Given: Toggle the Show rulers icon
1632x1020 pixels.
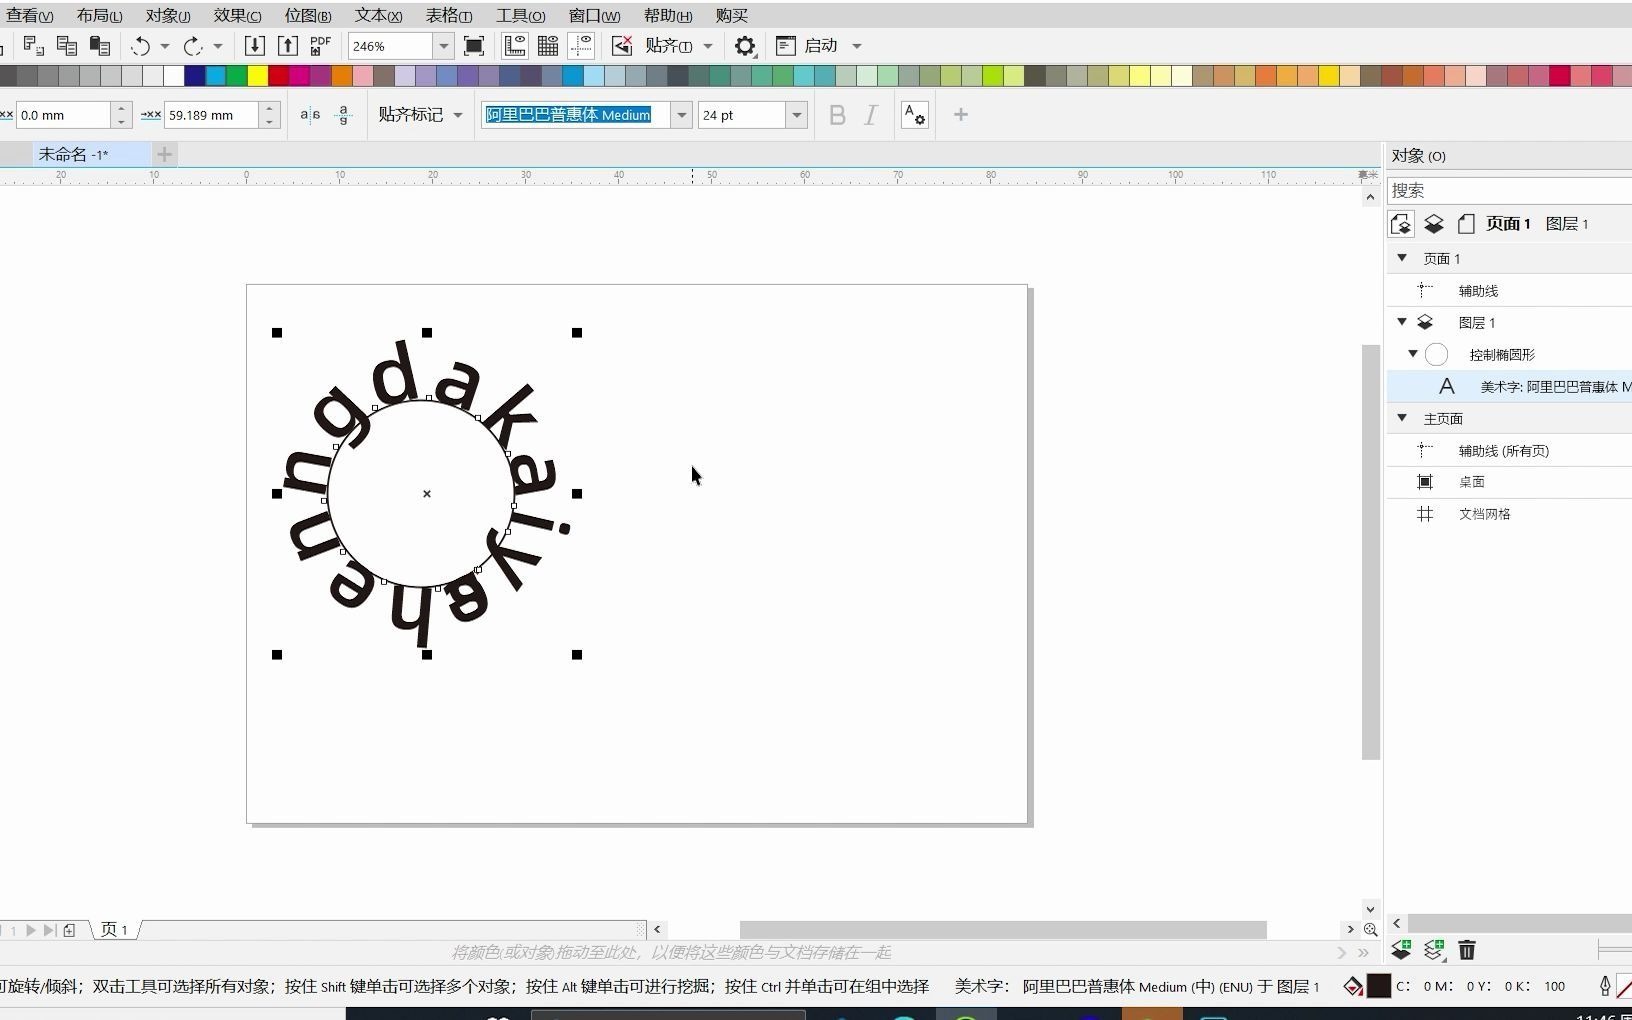Looking at the screenshot, I should (514, 46).
